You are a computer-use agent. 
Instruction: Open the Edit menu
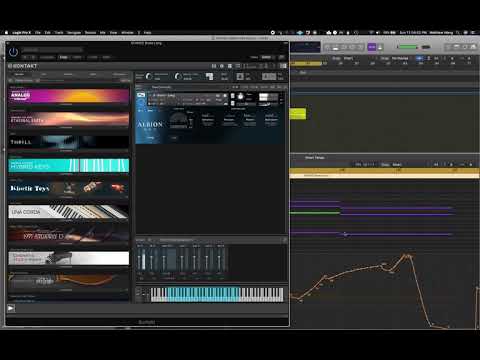48,32
